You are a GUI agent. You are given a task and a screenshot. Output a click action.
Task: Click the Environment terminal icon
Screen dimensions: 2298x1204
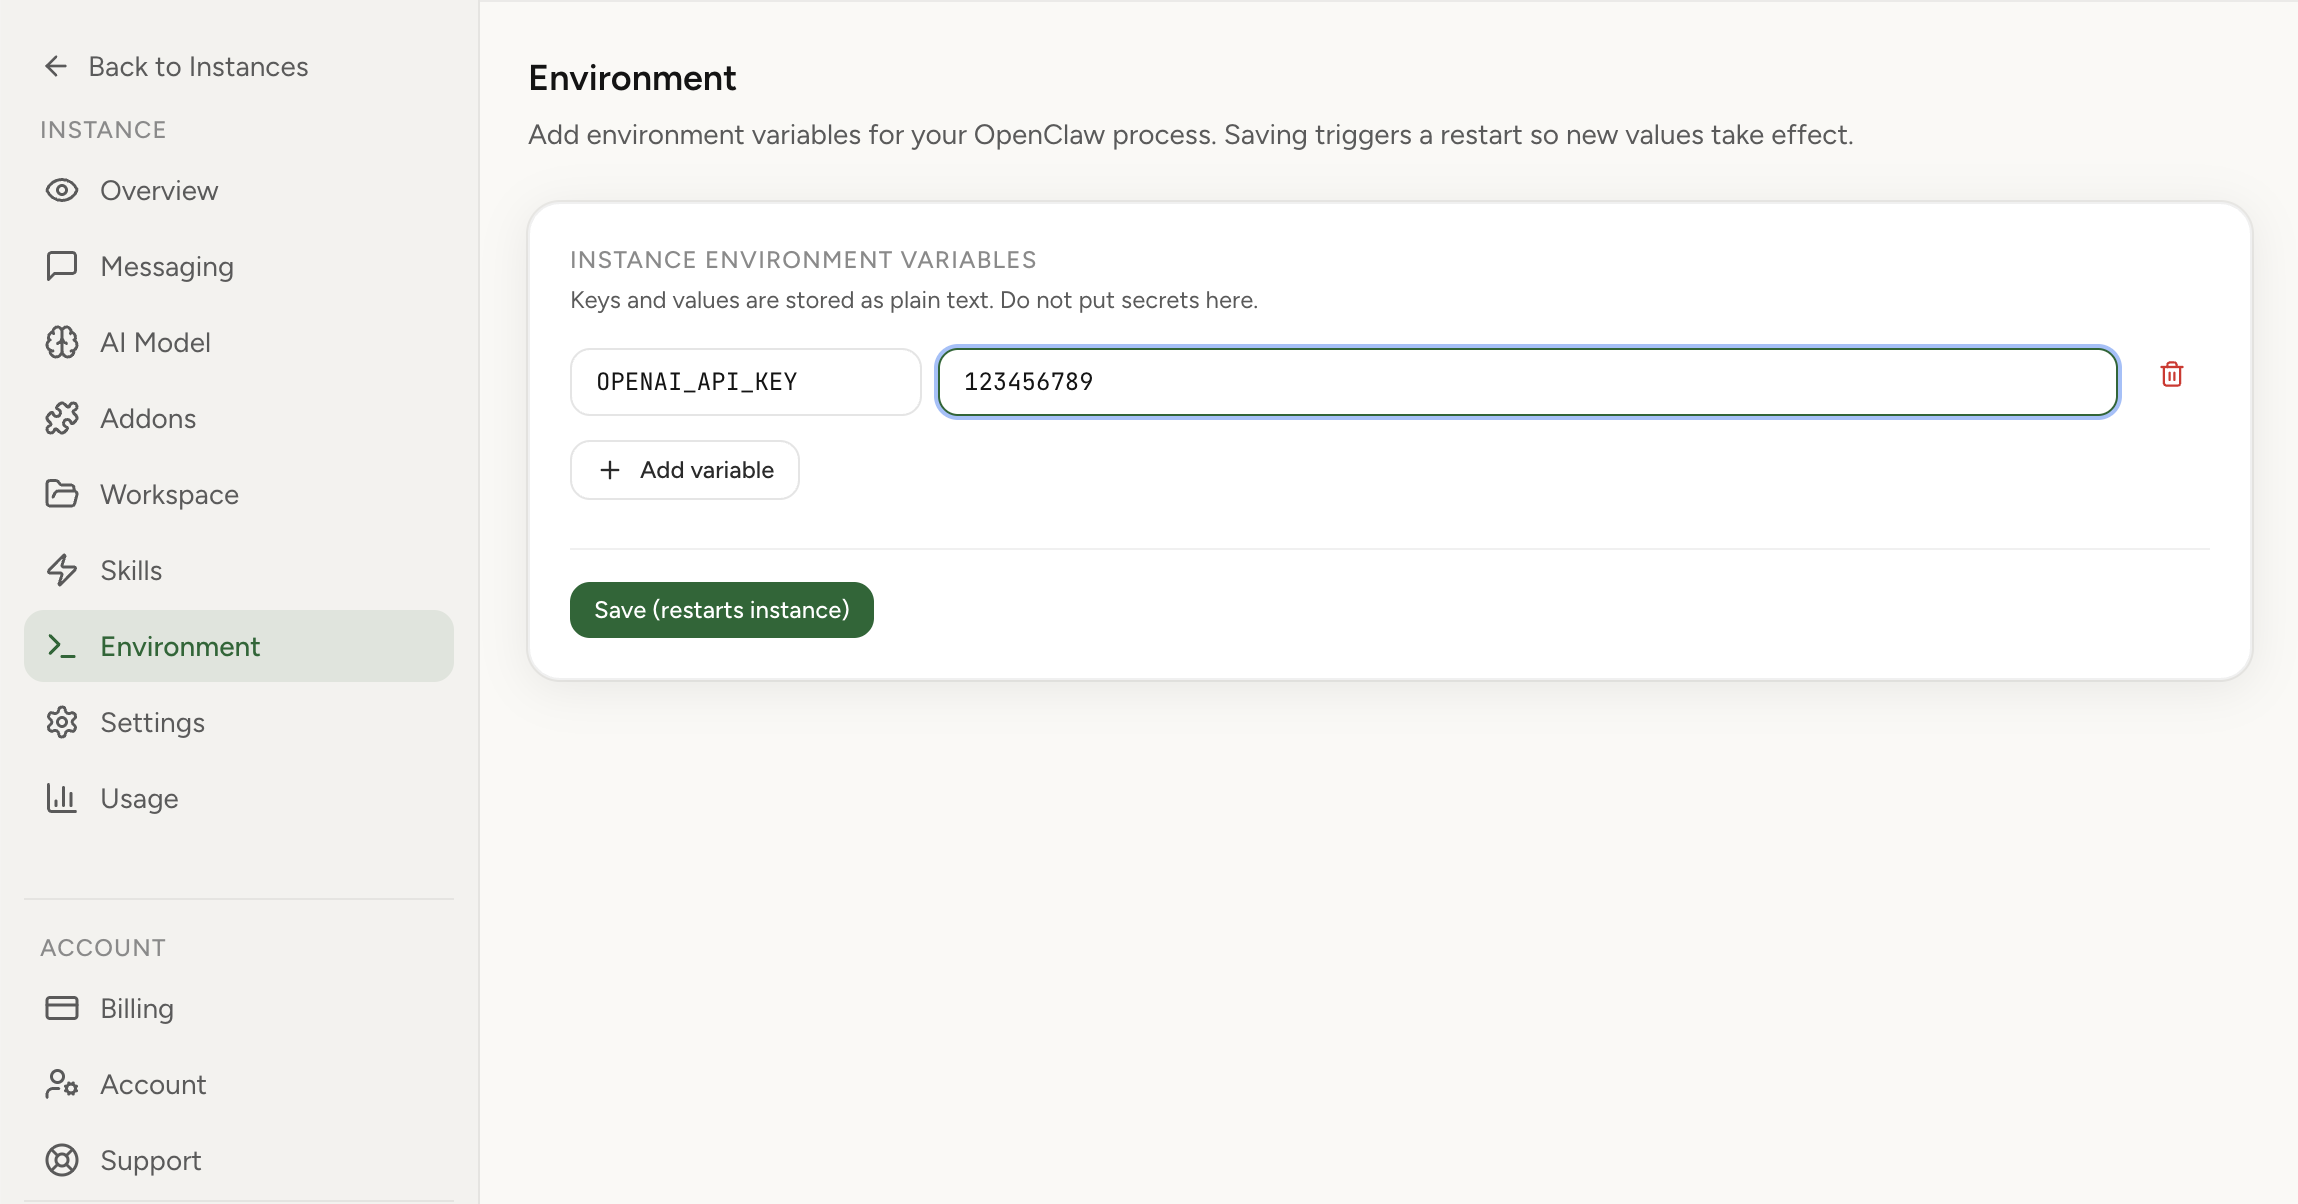62,646
